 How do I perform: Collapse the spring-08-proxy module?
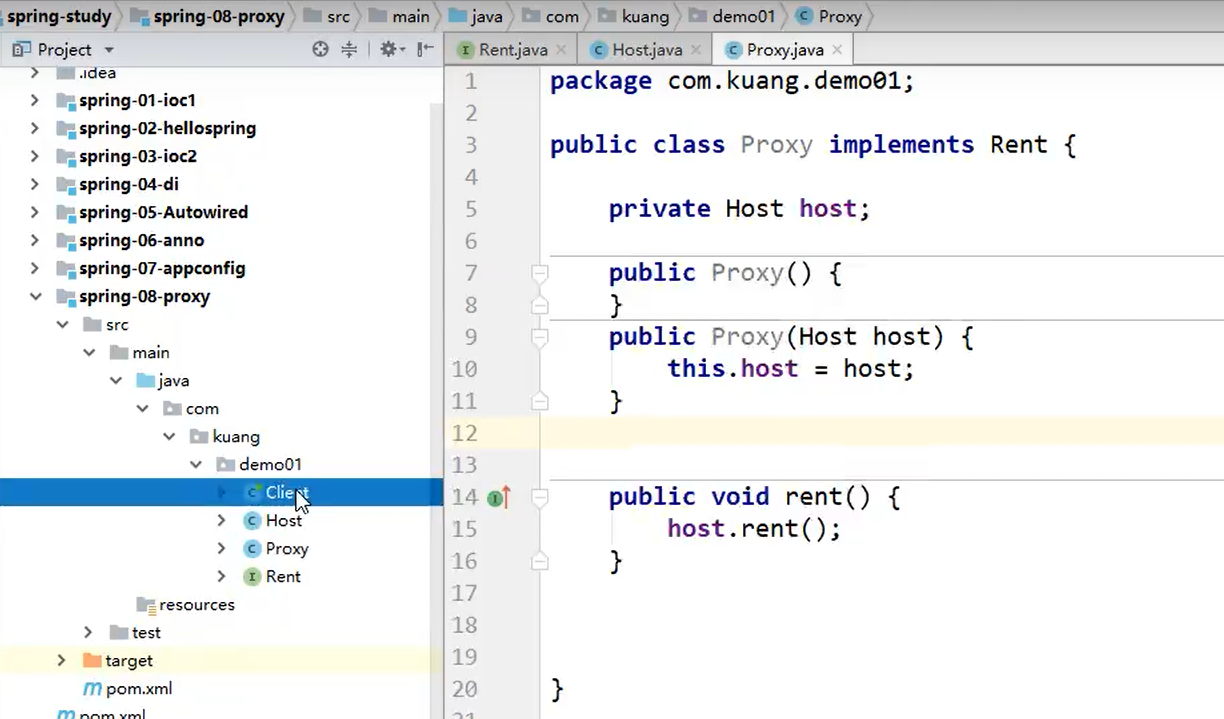[x=35, y=296]
